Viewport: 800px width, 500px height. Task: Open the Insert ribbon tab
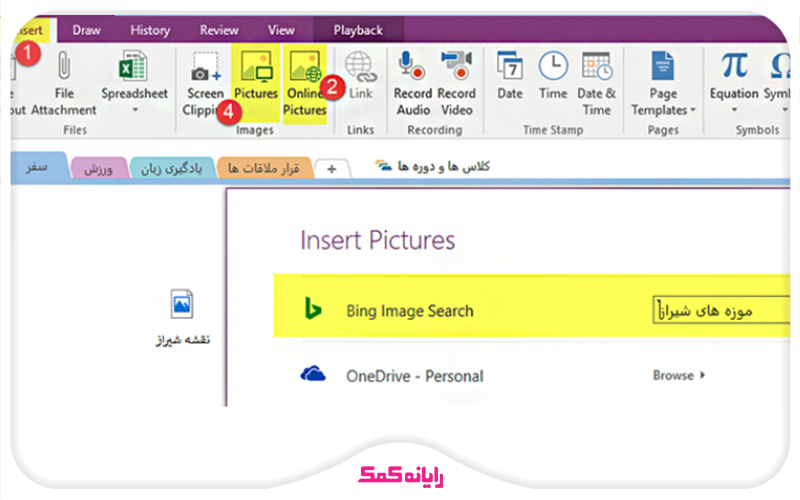coord(32,30)
